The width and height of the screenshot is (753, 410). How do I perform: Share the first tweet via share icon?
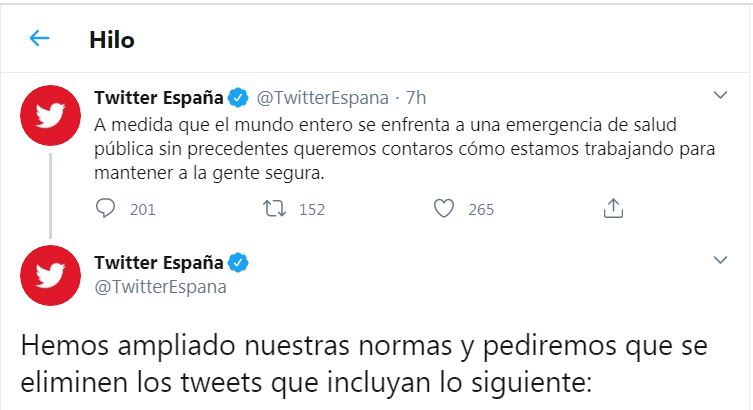614,208
